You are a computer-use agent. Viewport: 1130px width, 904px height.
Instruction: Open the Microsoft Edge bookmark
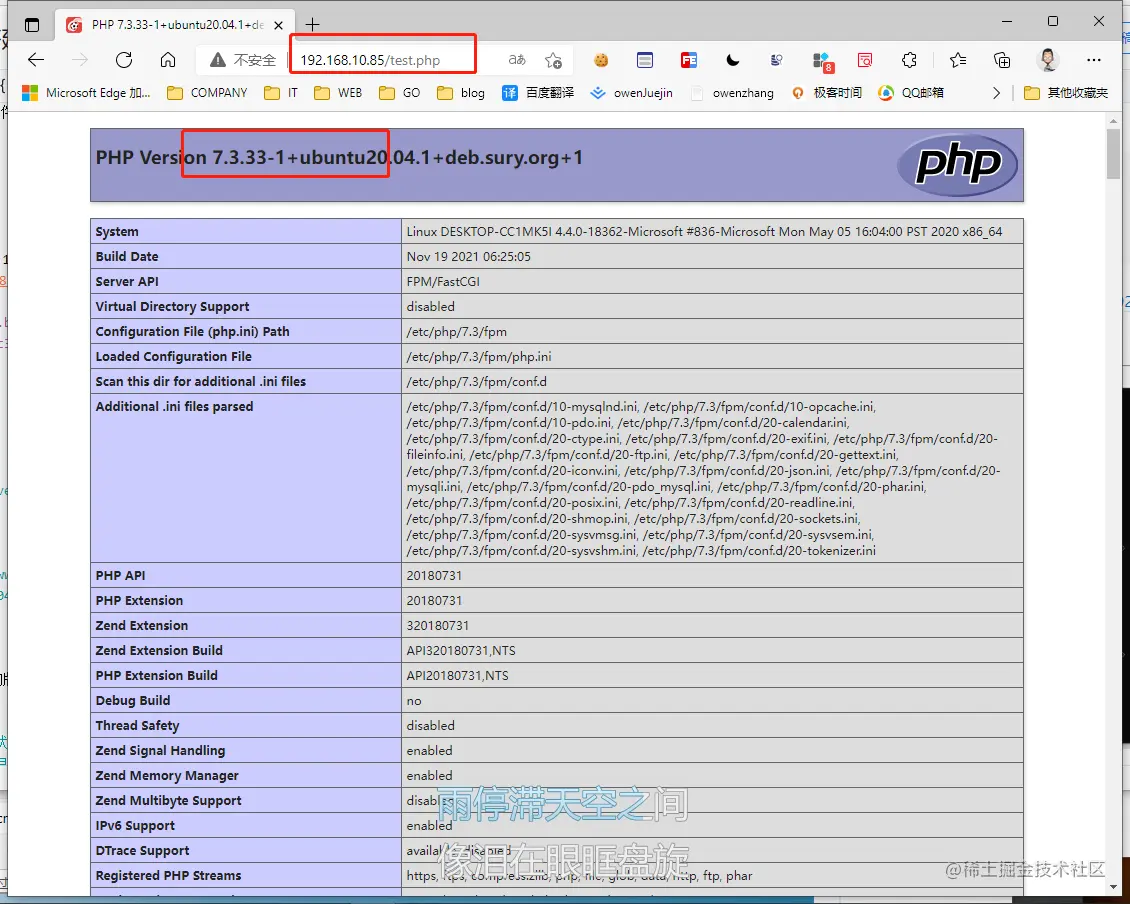tap(86, 93)
